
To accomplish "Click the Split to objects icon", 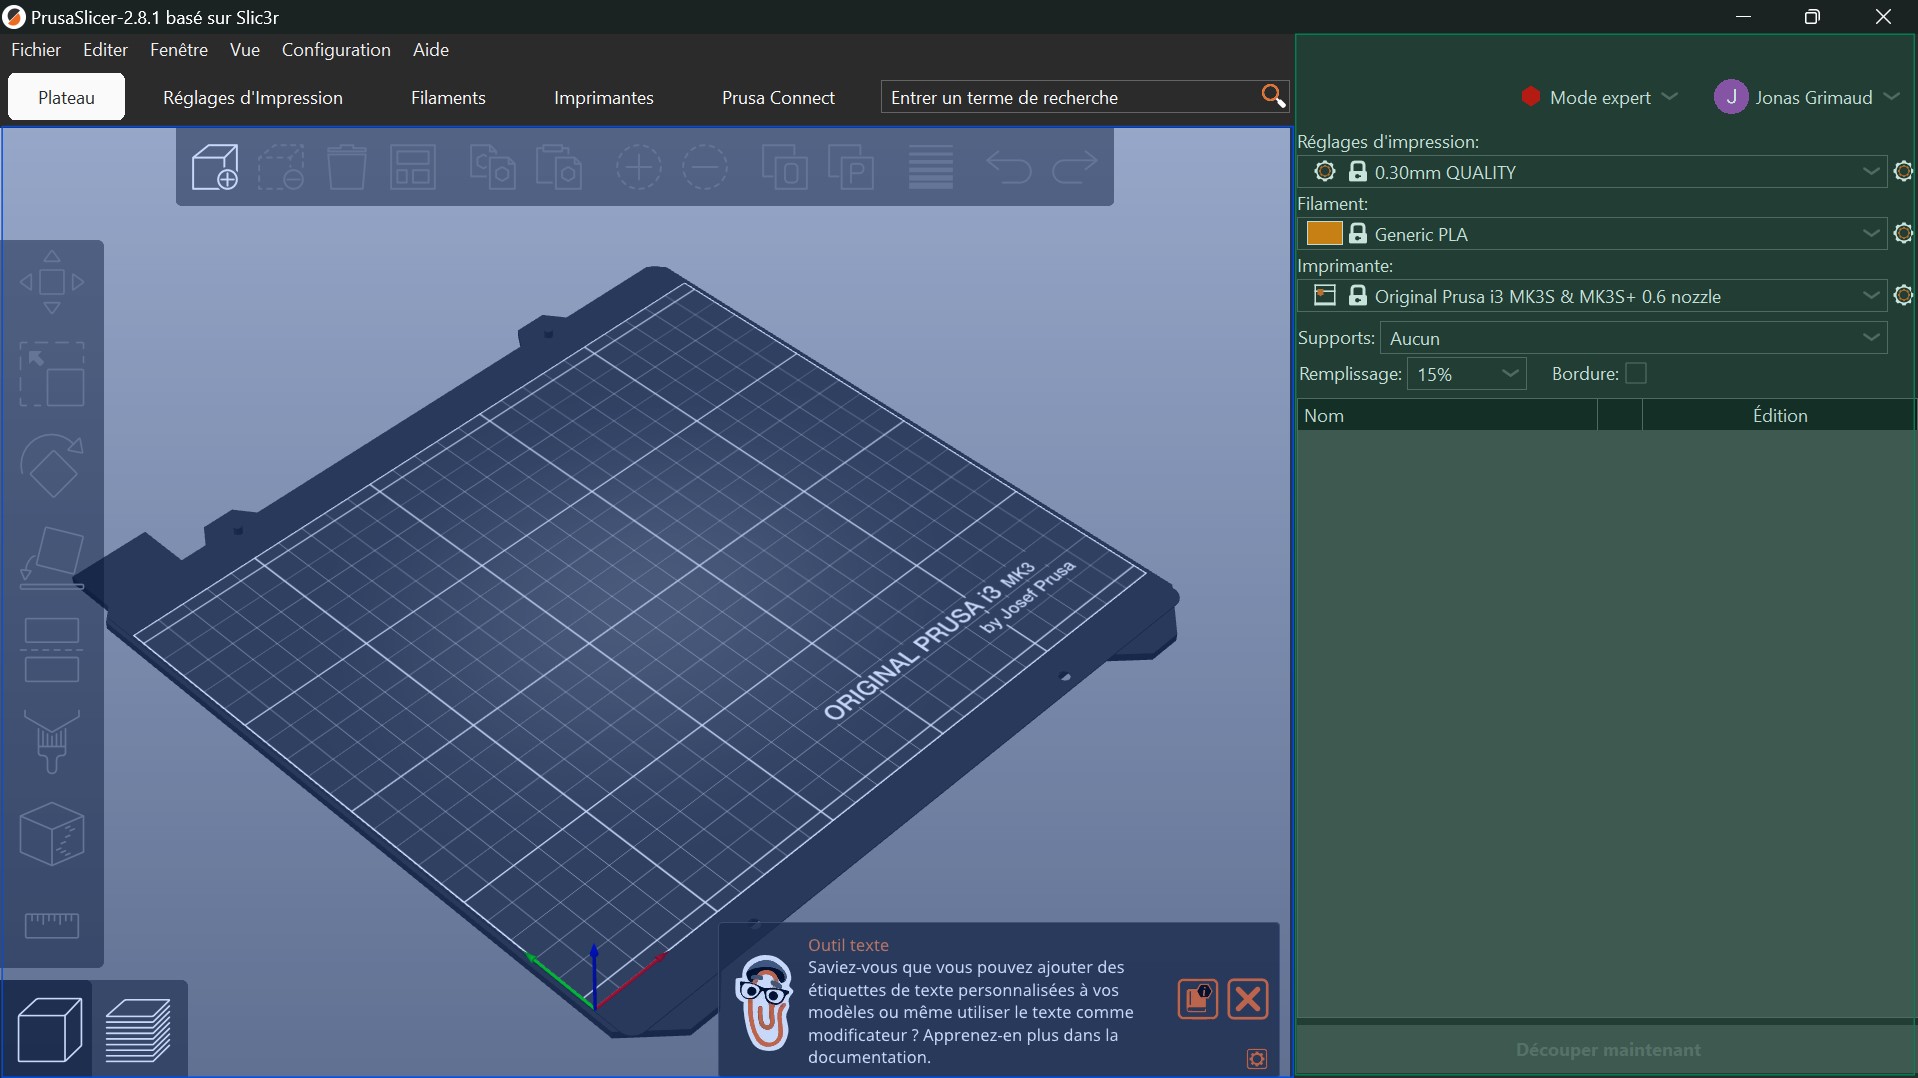I will [785, 166].
